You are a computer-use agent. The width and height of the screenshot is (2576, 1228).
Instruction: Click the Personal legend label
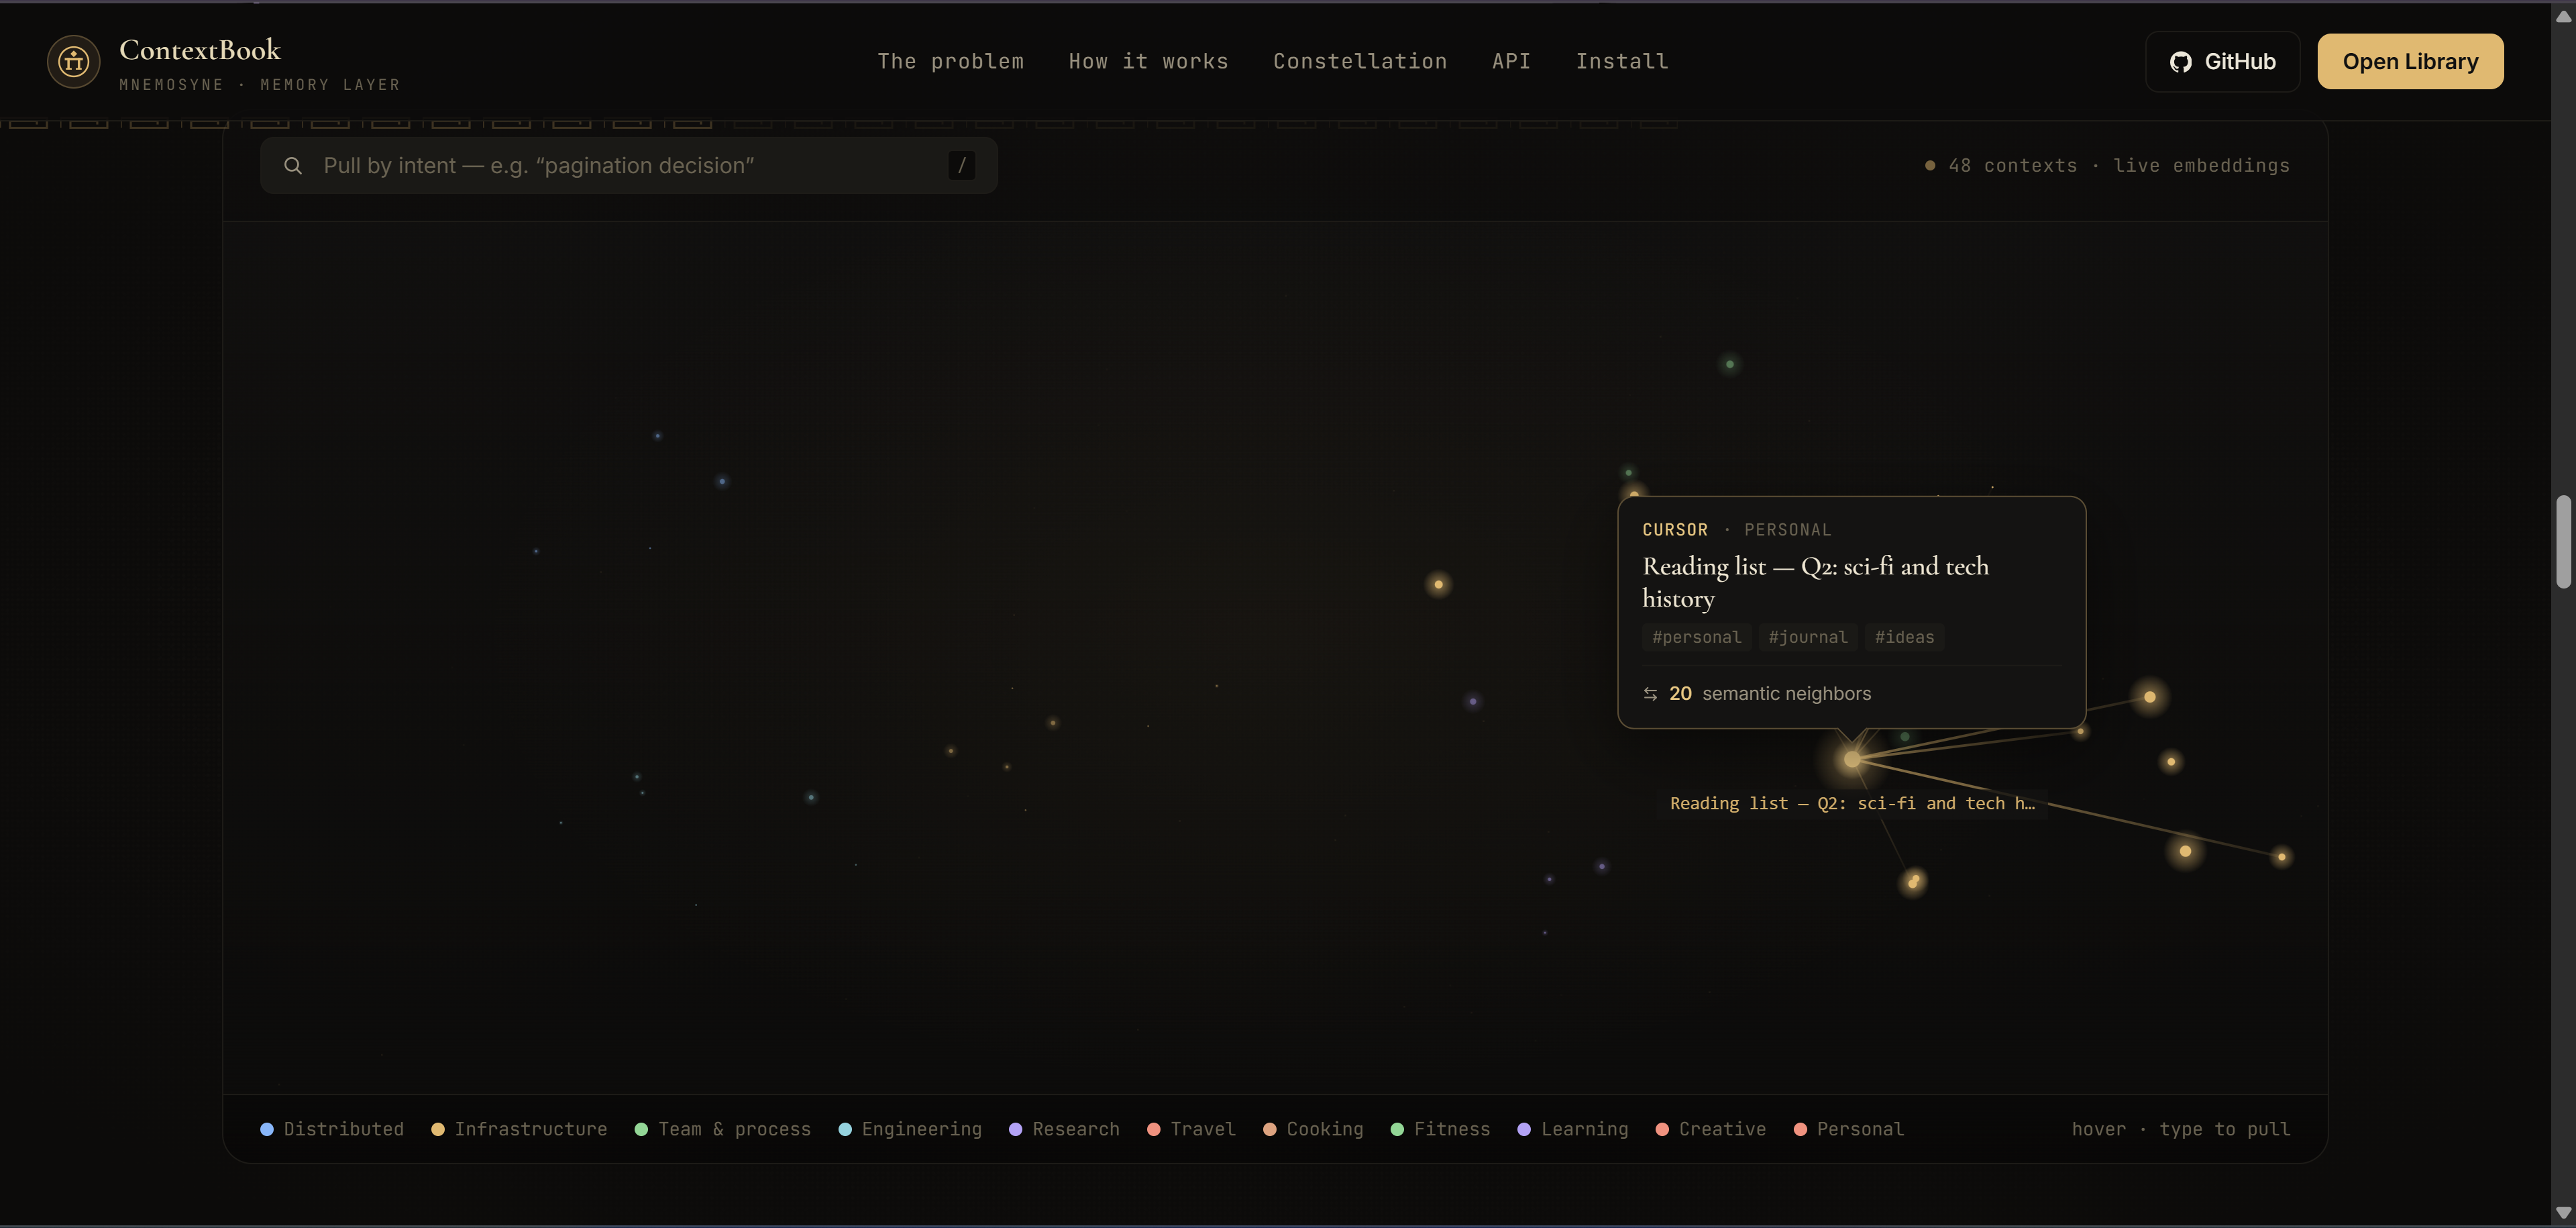(1860, 1129)
